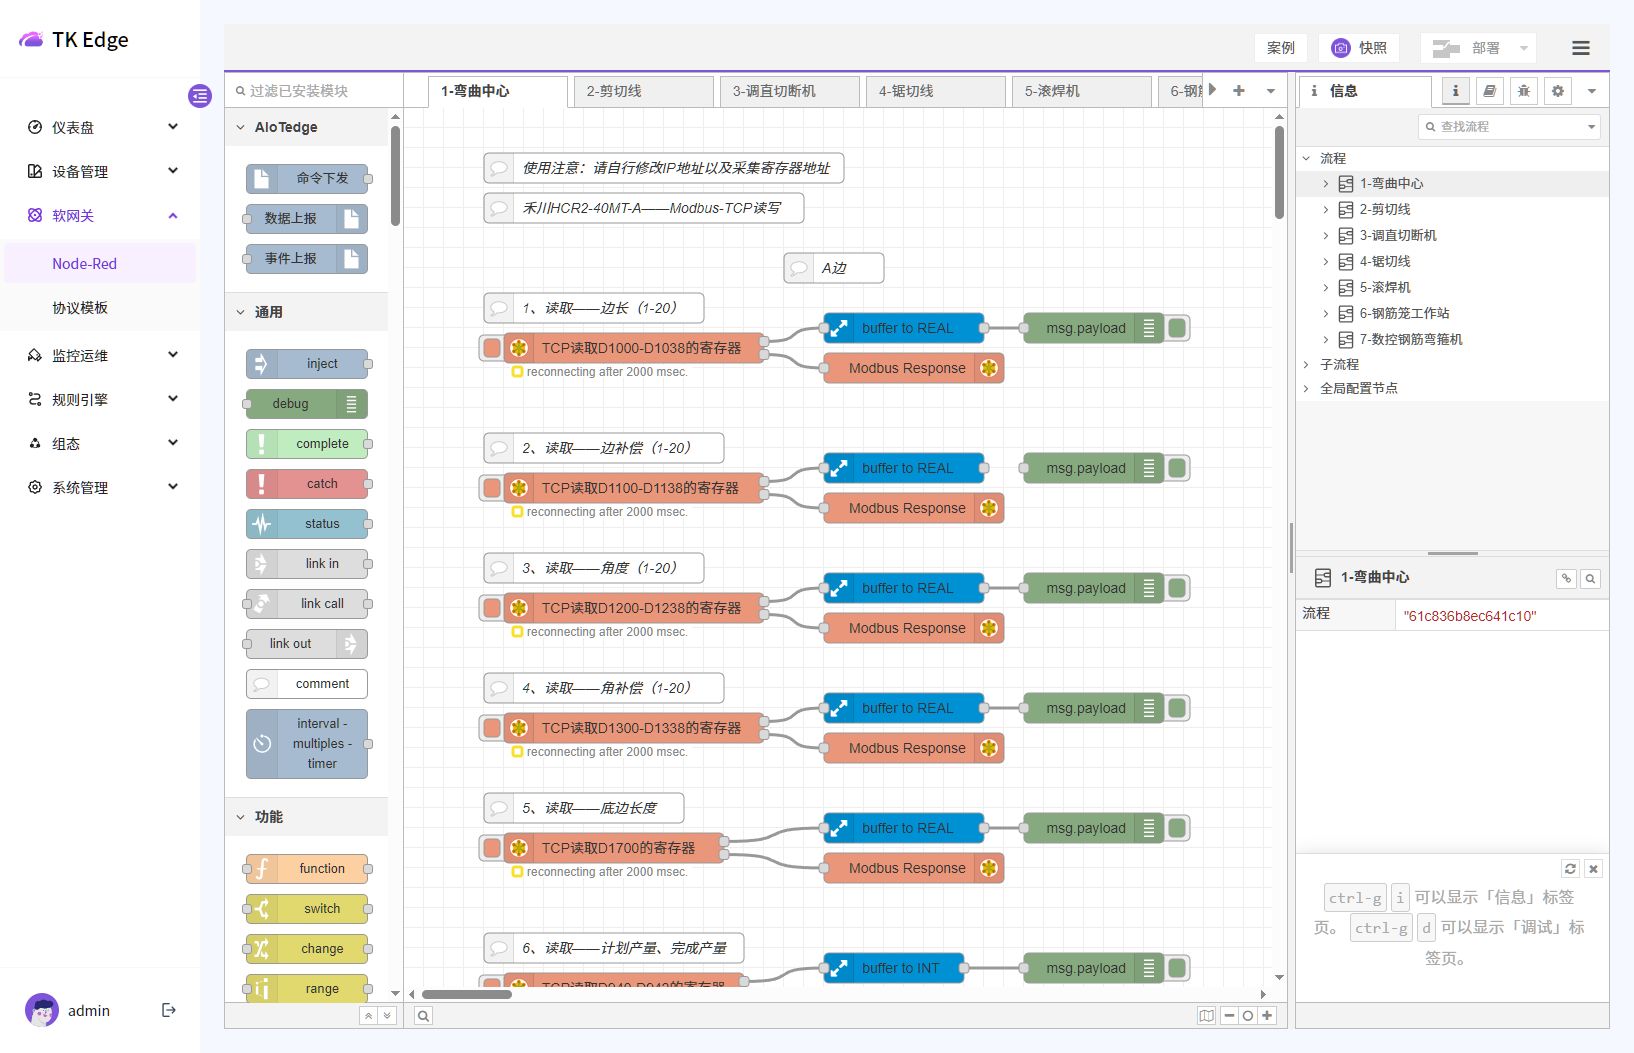Collapse all palette categories arrow
Image resolution: width=1634 pixels, height=1053 pixels.
(x=368, y=1016)
